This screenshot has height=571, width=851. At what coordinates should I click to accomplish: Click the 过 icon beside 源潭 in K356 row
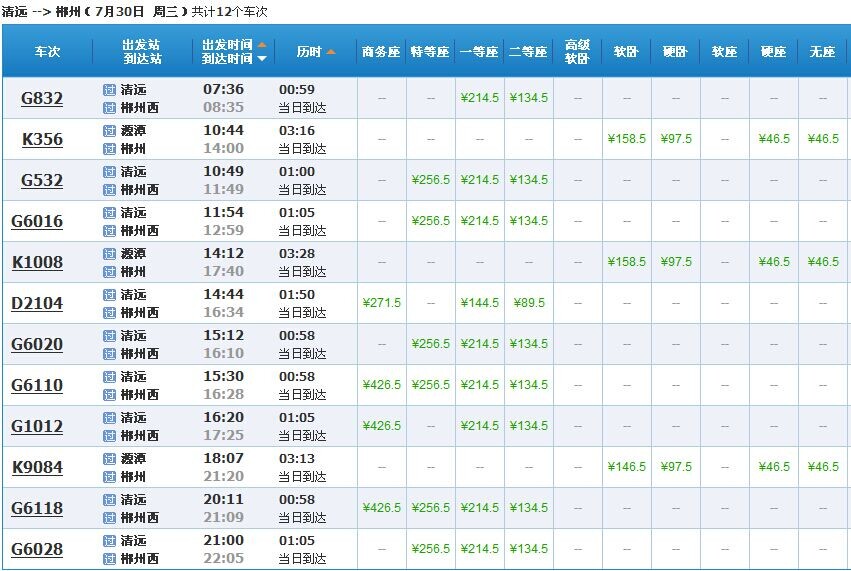click(109, 130)
